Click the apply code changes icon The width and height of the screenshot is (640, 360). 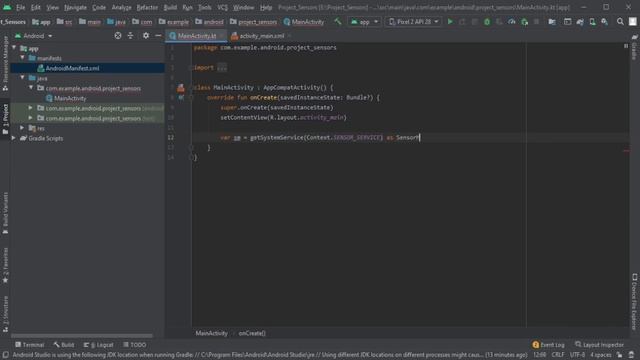click(475, 22)
